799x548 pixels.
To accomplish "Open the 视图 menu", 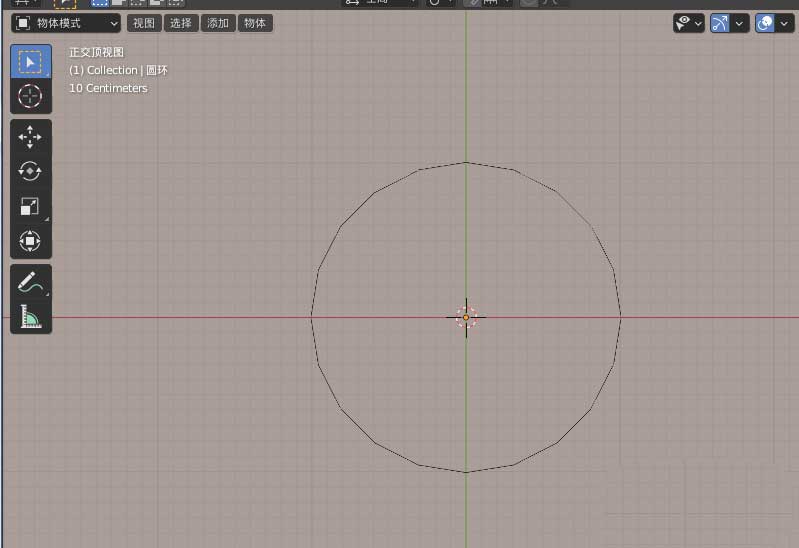I will pyautogui.click(x=144, y=23).
